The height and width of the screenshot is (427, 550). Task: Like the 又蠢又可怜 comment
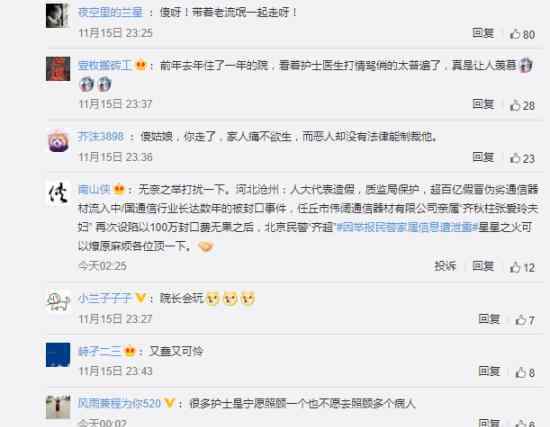[x=520, y=372]
